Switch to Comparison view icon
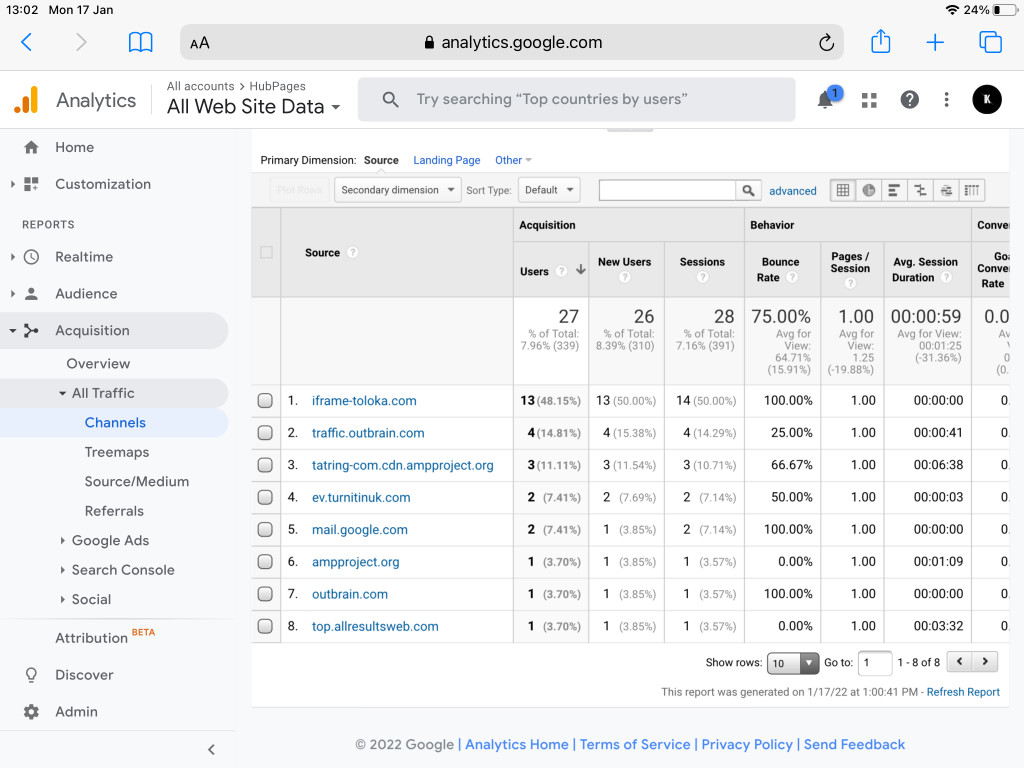1024x768 pixels. pyautogui.click(x=920, y=190)
